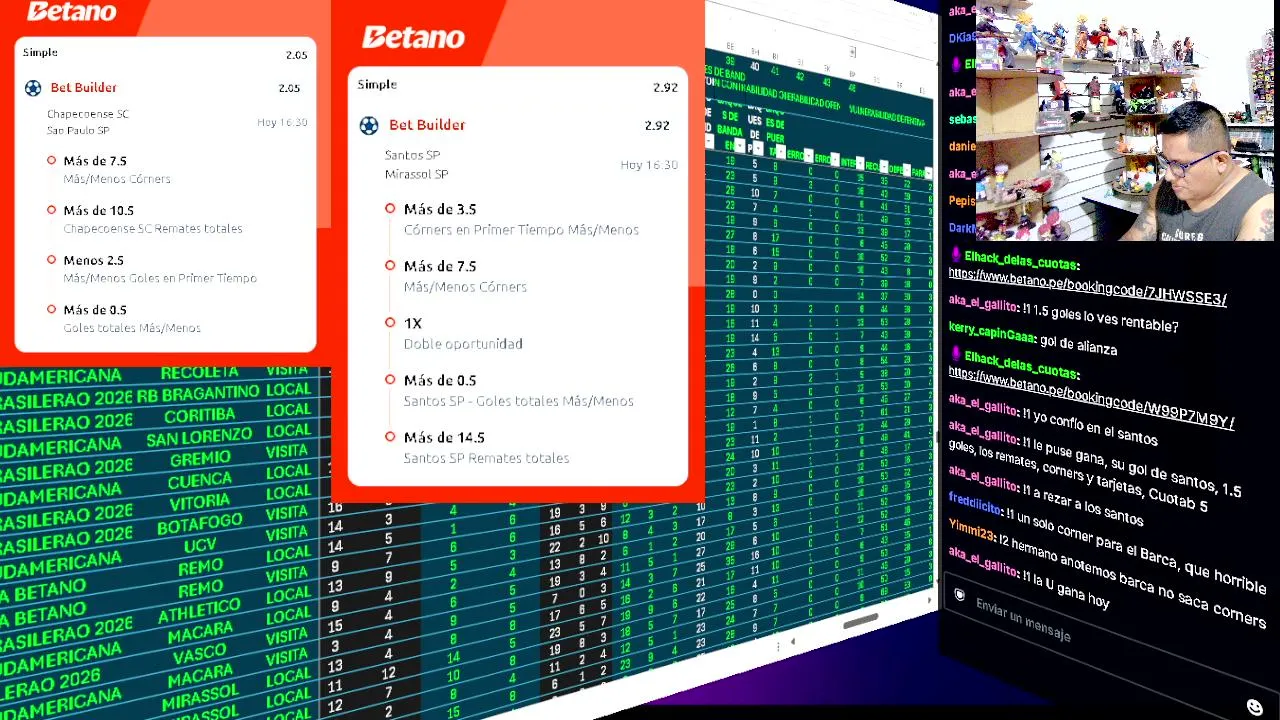Click the soccer ball icon on Chapecoense Bet Builder
Screen dimensions: 1280x720
[x=33, y=88]
